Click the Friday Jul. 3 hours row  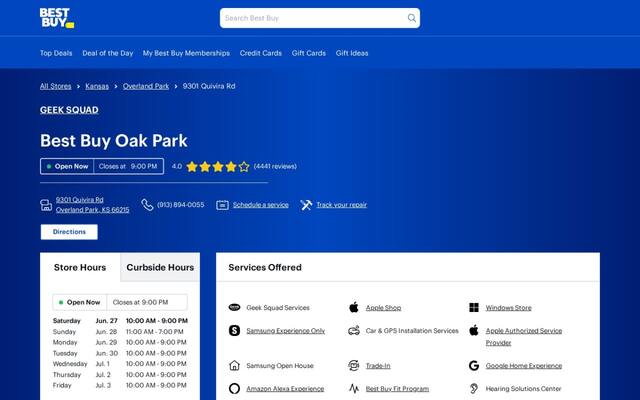point(120,385)
